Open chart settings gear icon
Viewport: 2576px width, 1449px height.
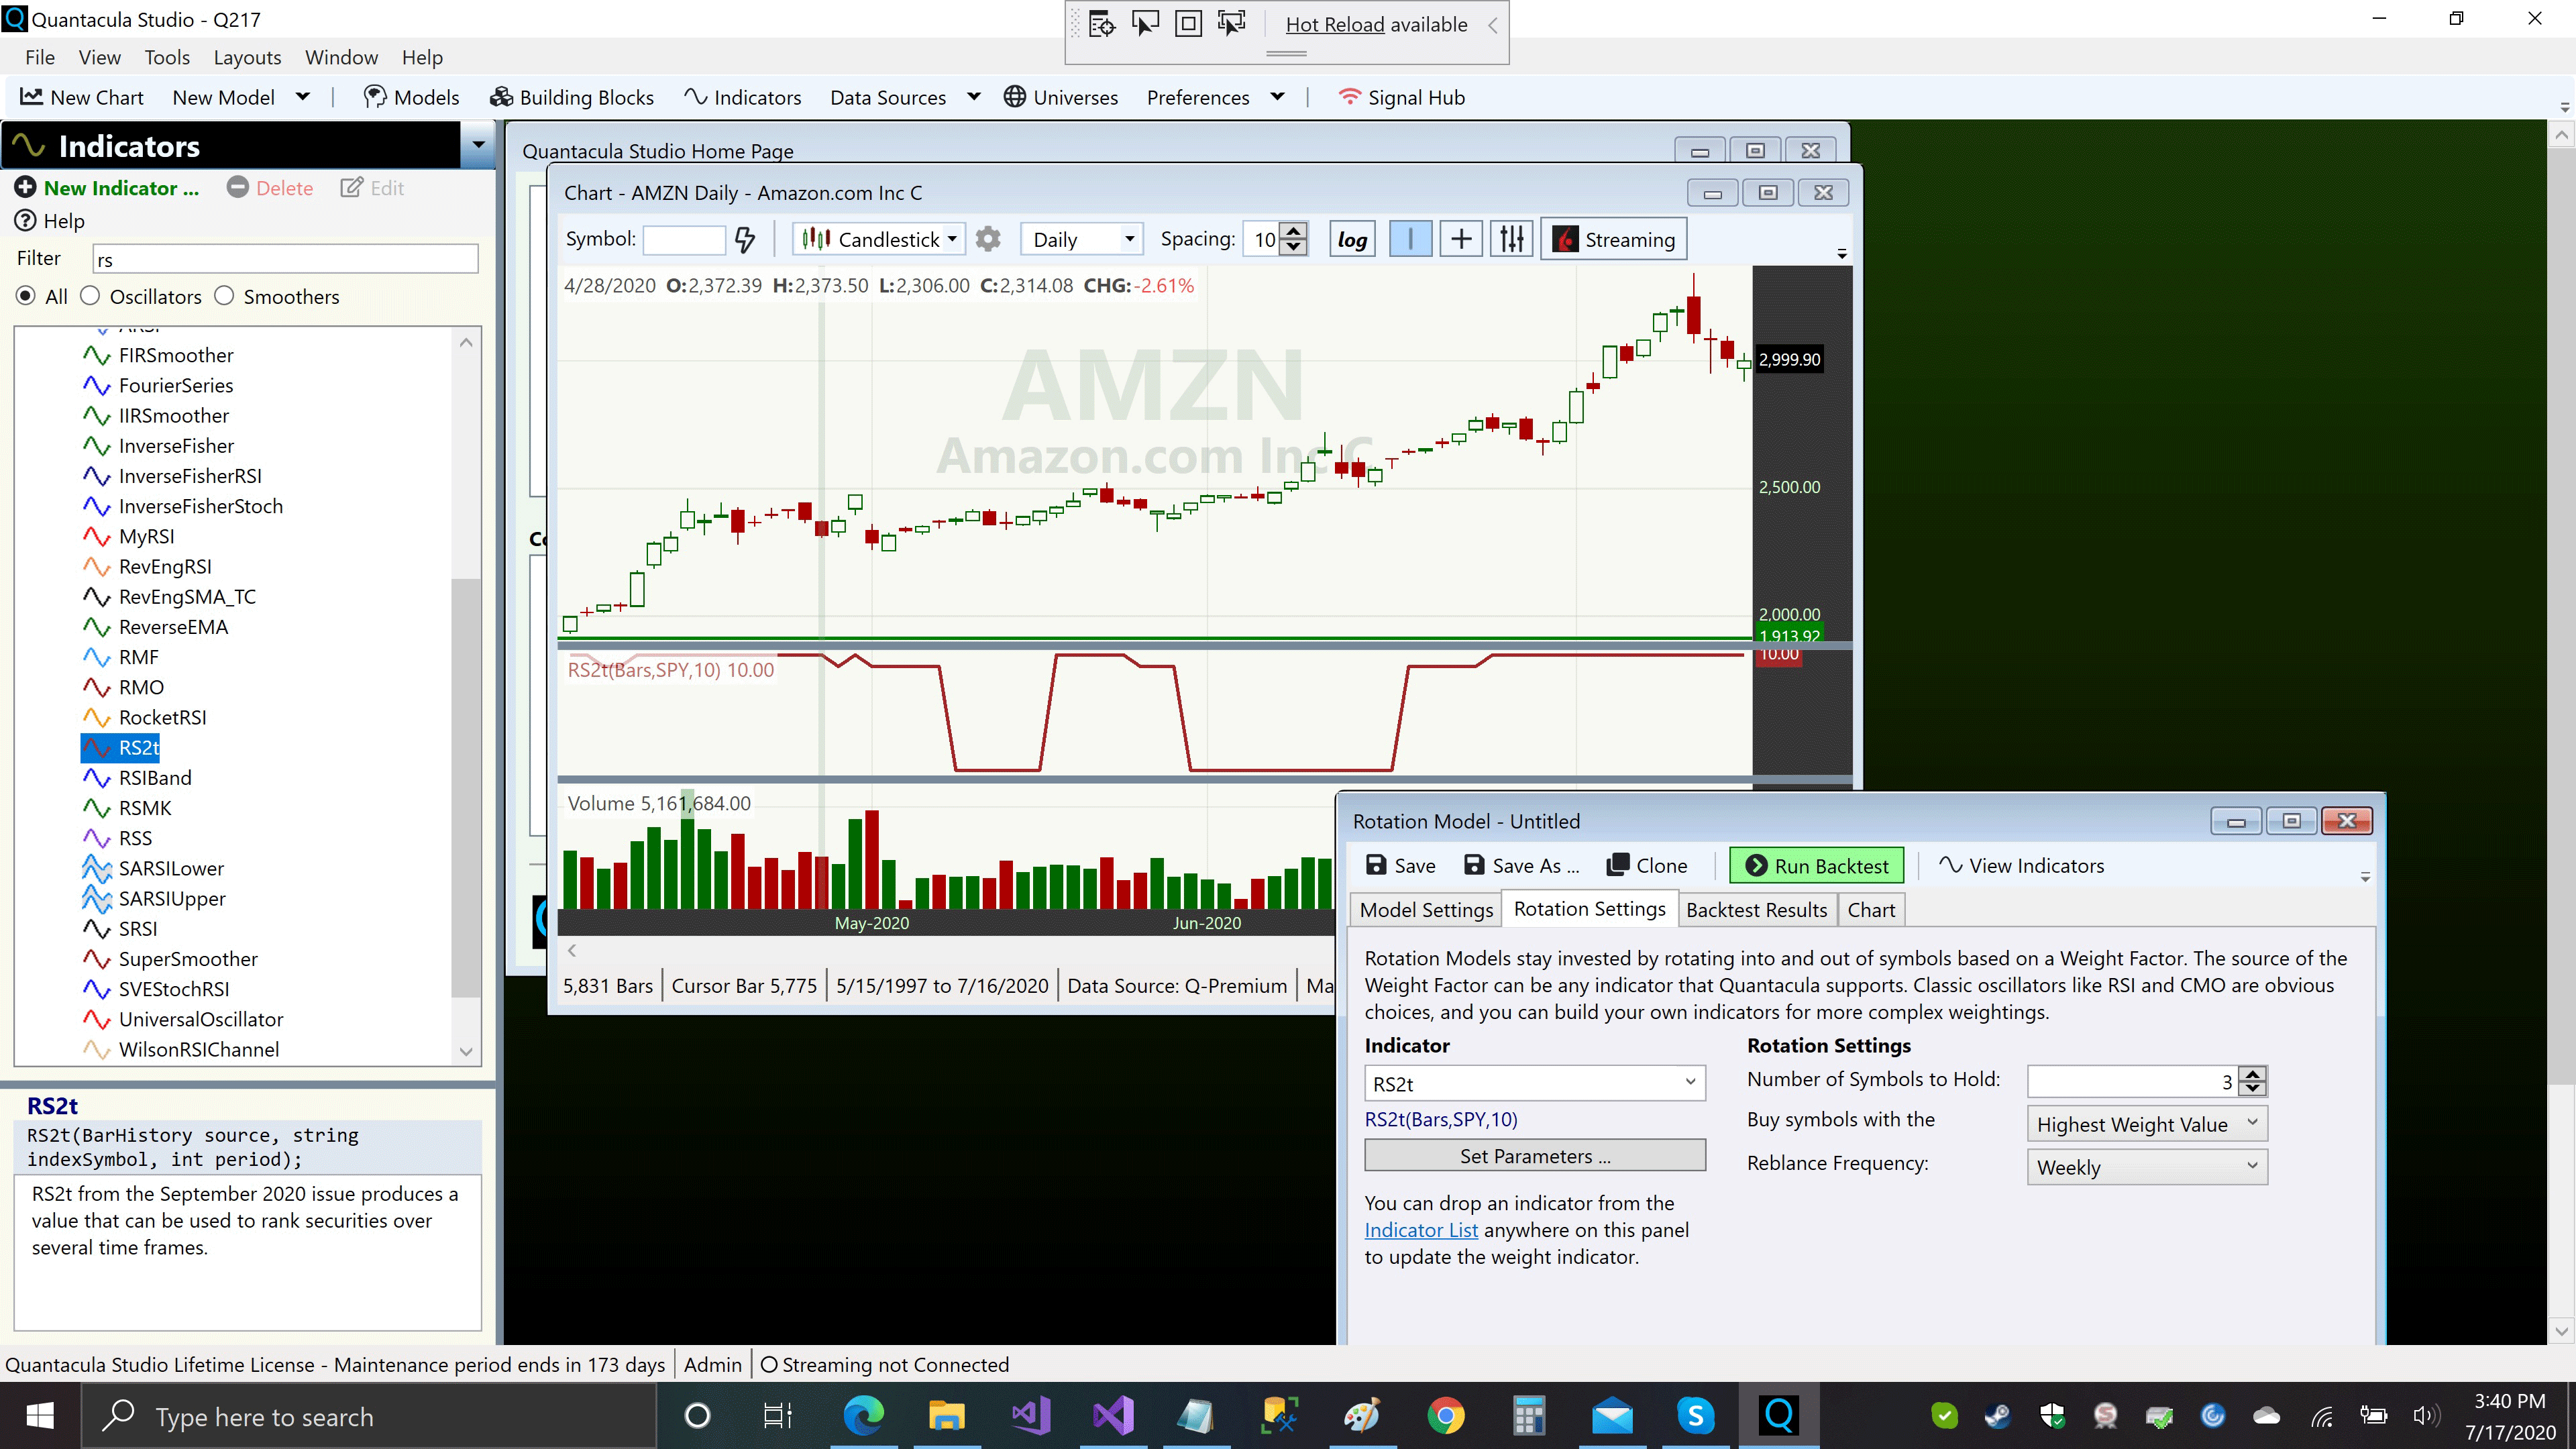[988, 239]
